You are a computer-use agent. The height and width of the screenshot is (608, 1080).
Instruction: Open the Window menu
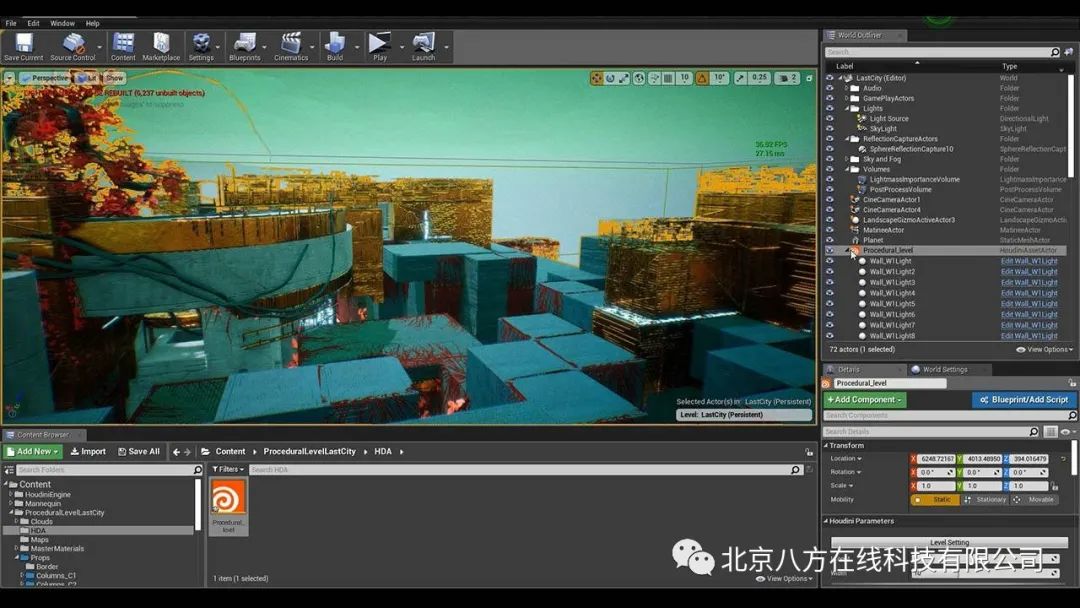[62, 23]
